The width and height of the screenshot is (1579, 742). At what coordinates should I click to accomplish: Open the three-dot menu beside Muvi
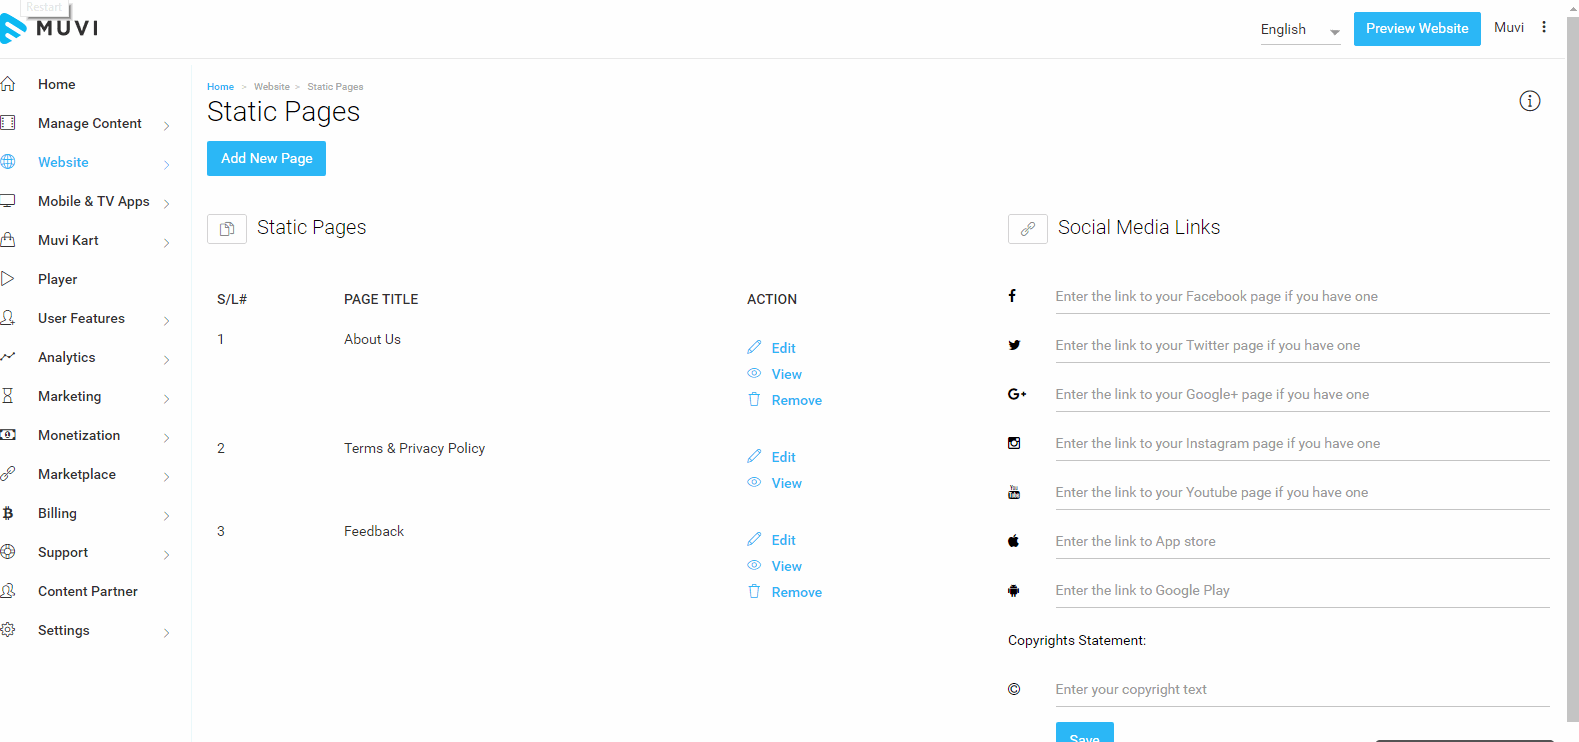pyautogui.click(x=1544, y=27)
